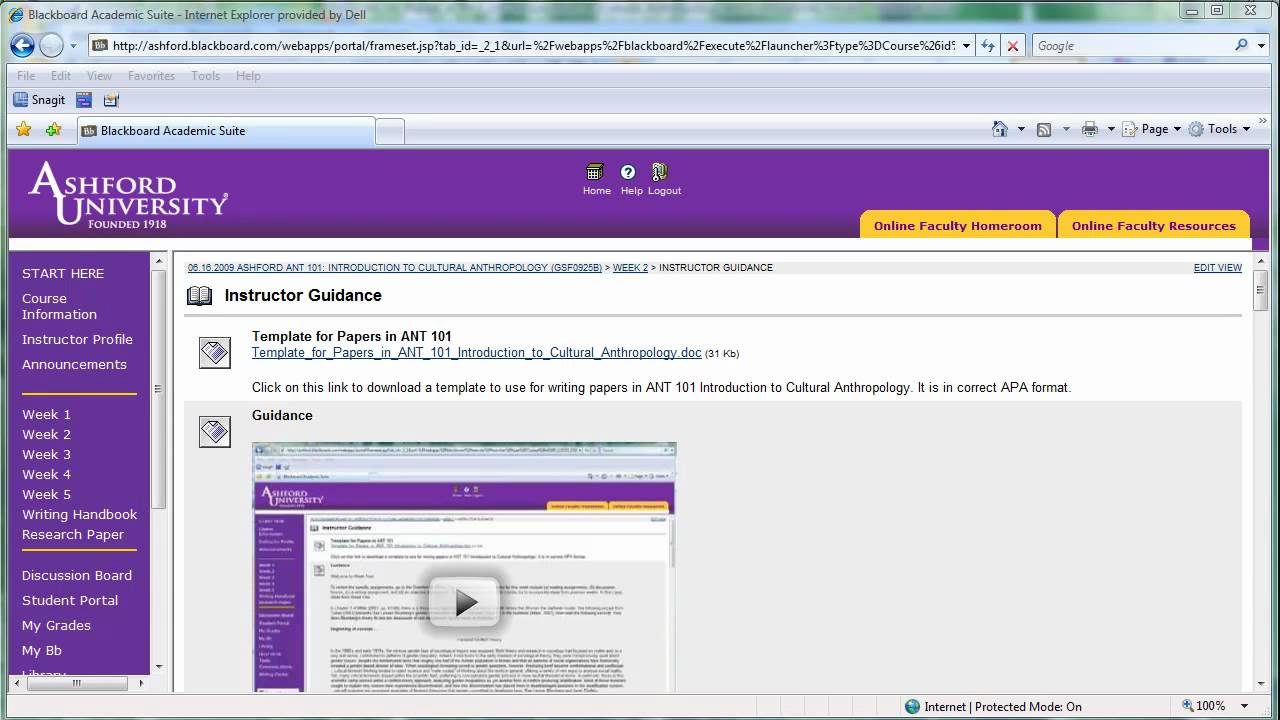1280x720 pixels.
Task: Click the Guidance item icon
Action: pyautogui.click(x=215, y=432)
